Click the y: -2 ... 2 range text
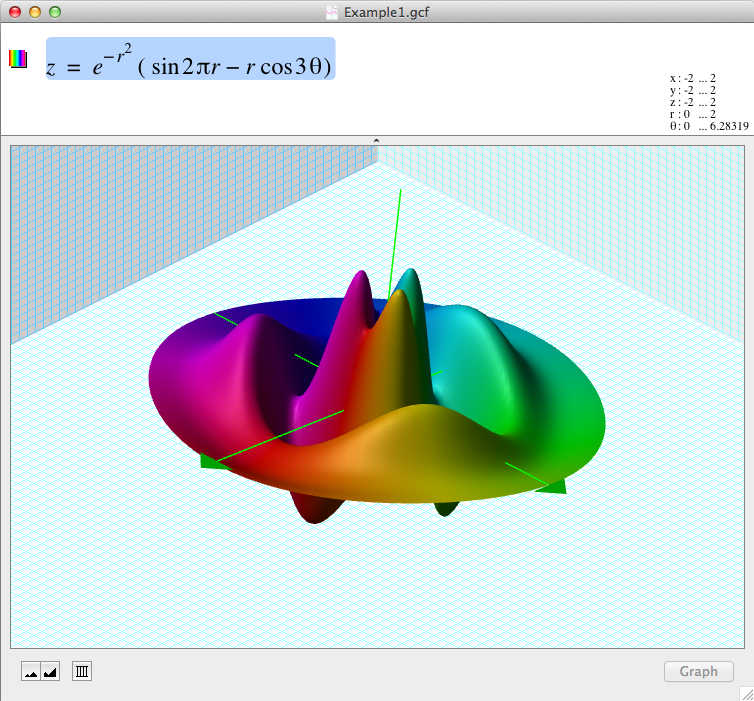This screenshot has height=701, width=754. pyautogui.click(x=693, y=90)
